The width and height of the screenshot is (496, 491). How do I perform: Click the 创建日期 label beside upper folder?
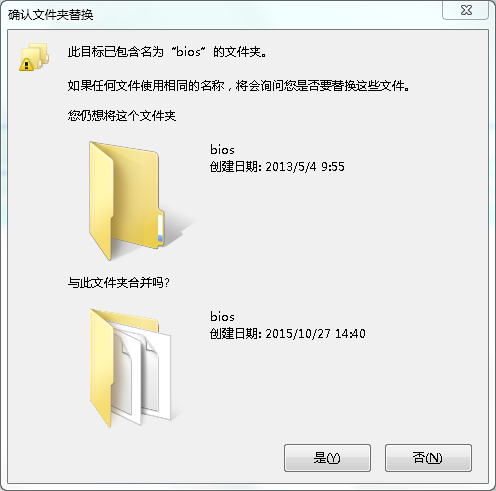pos(236,167)
